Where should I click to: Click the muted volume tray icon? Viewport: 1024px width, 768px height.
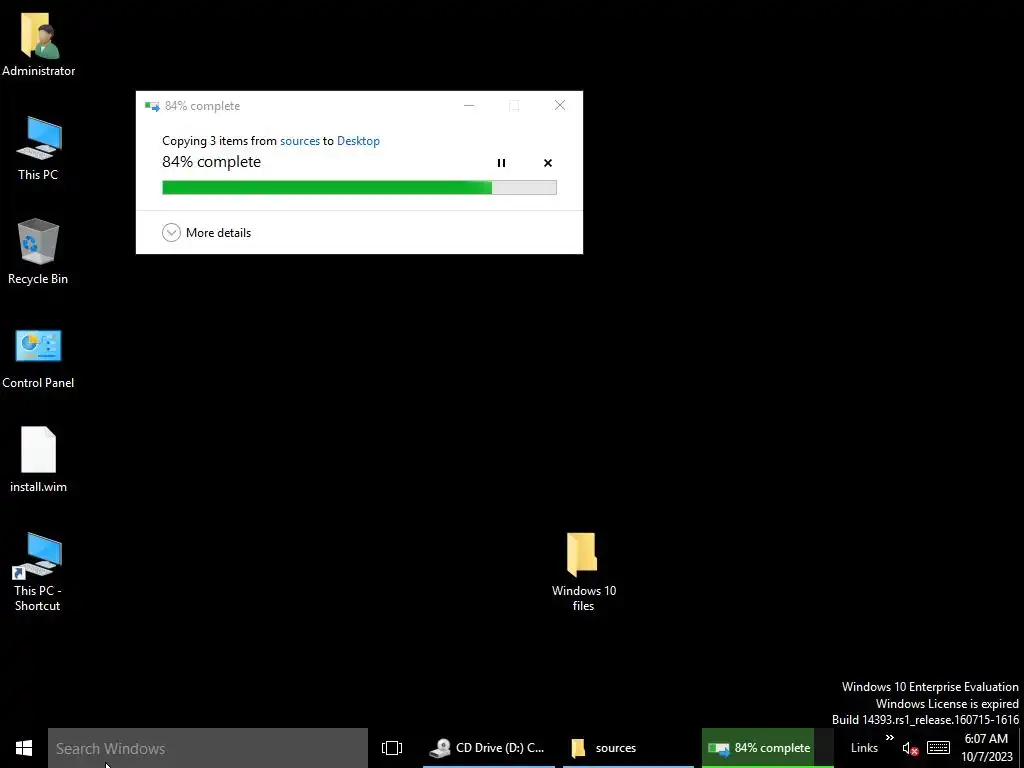coord(910,748)
